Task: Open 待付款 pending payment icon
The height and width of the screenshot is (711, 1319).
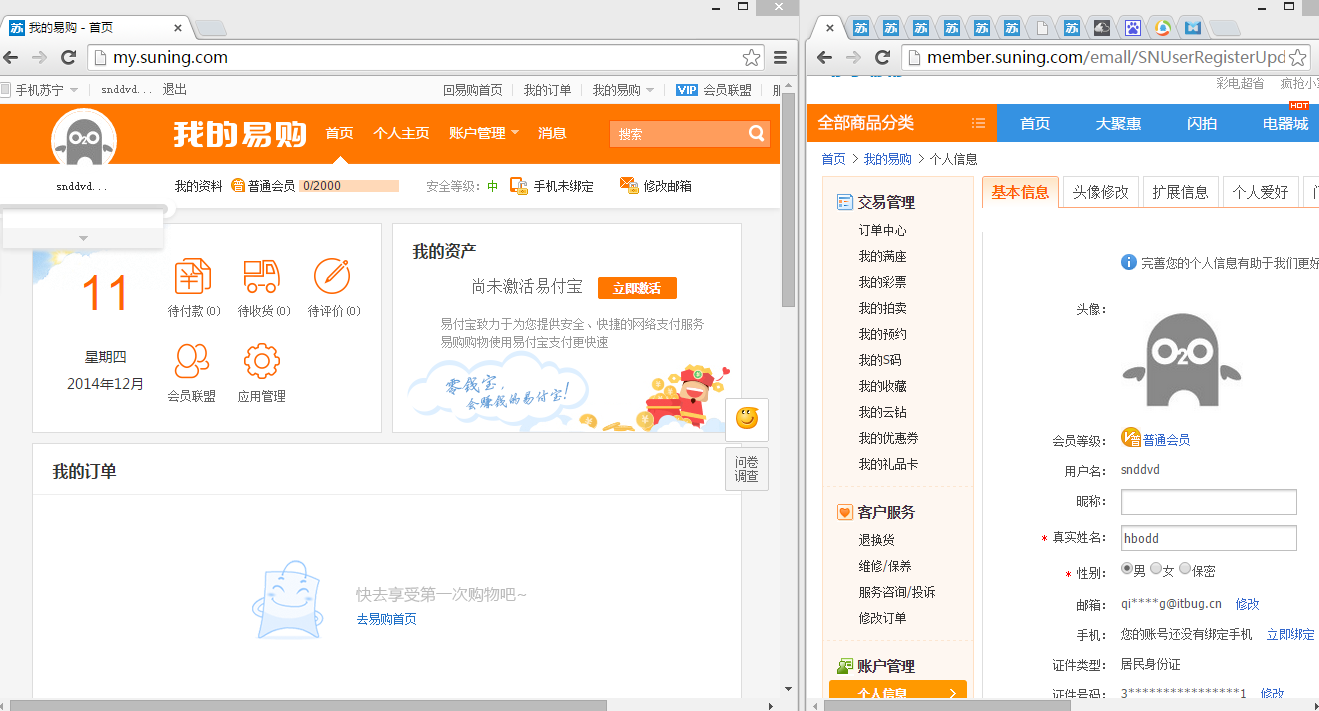Action: point(193,276)
